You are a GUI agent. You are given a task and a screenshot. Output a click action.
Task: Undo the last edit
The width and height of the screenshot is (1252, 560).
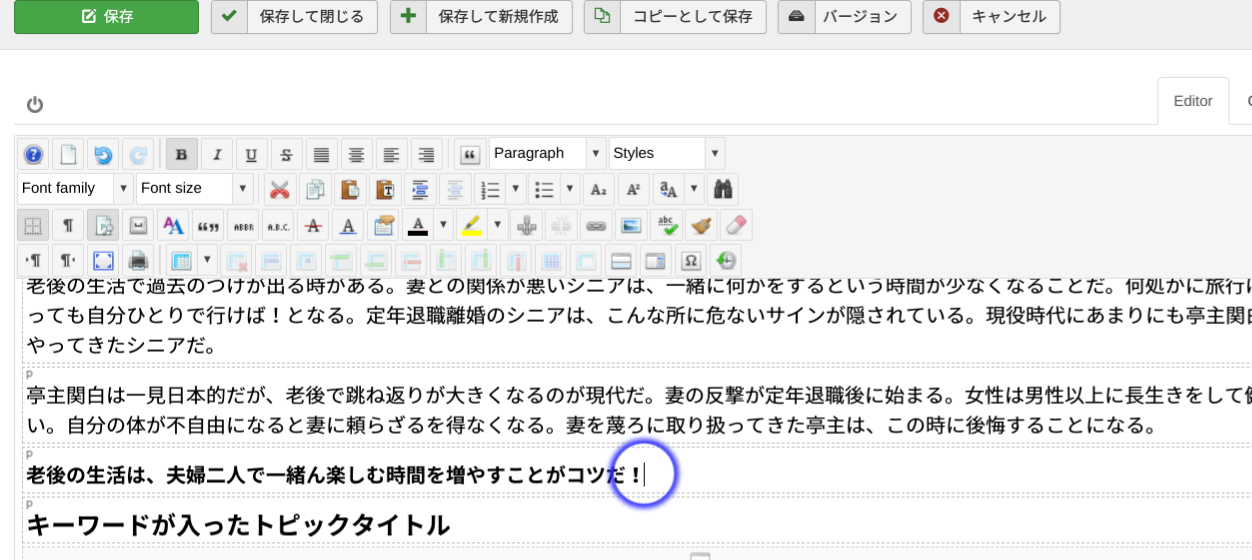coord(103,154)
